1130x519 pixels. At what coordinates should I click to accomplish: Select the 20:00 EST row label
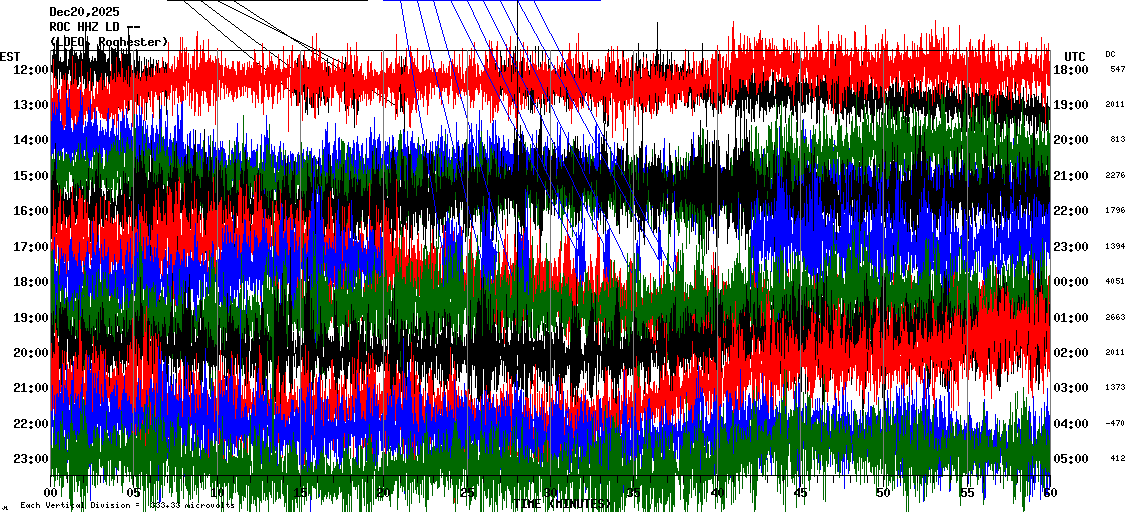[31, 353]
